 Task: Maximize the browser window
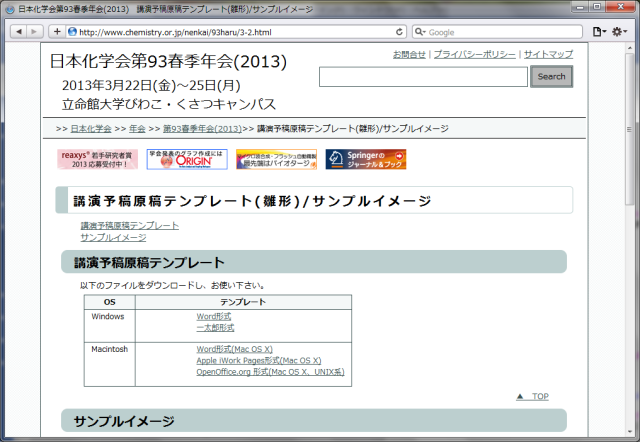[x=597, y=7]
